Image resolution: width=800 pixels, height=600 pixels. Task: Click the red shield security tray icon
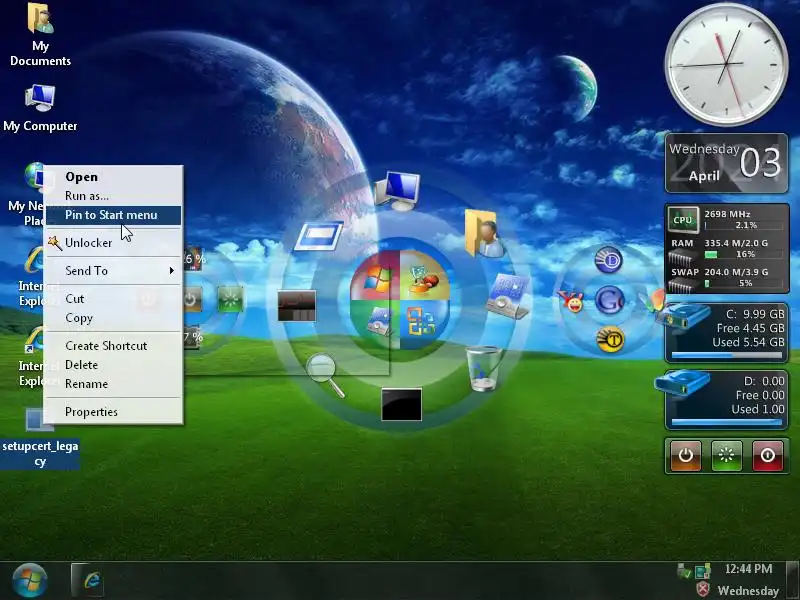(x=703, y=589)
